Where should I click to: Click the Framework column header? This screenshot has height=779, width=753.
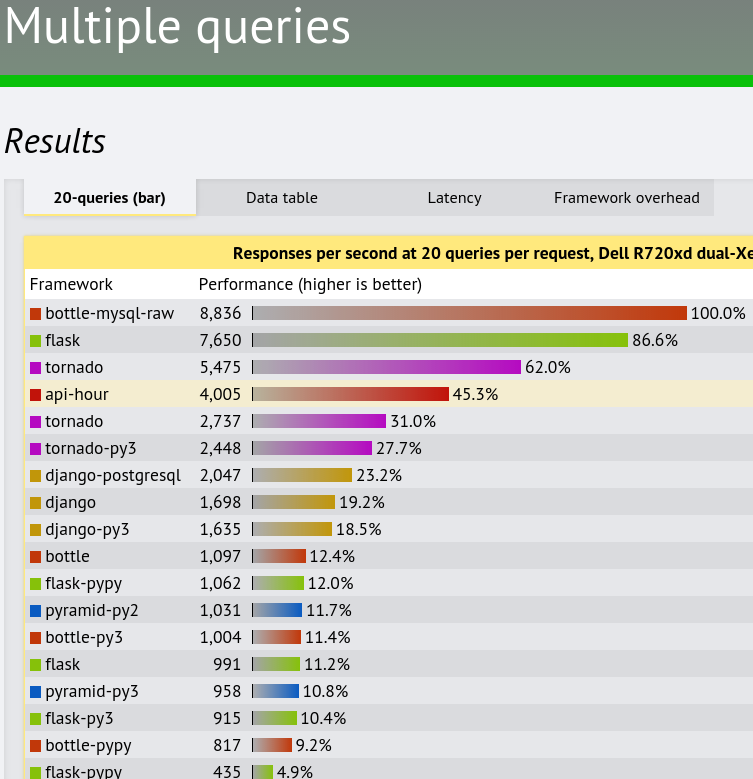(x=71, y=284)
